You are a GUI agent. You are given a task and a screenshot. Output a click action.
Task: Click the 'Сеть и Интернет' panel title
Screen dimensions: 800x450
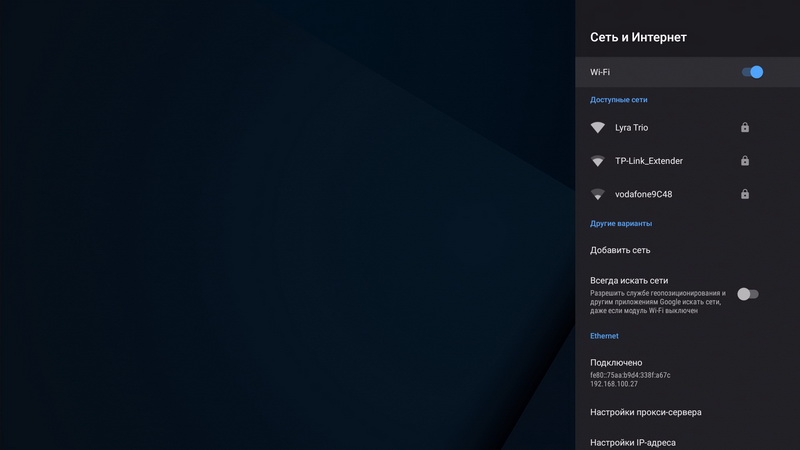click(x=638, y=38)
